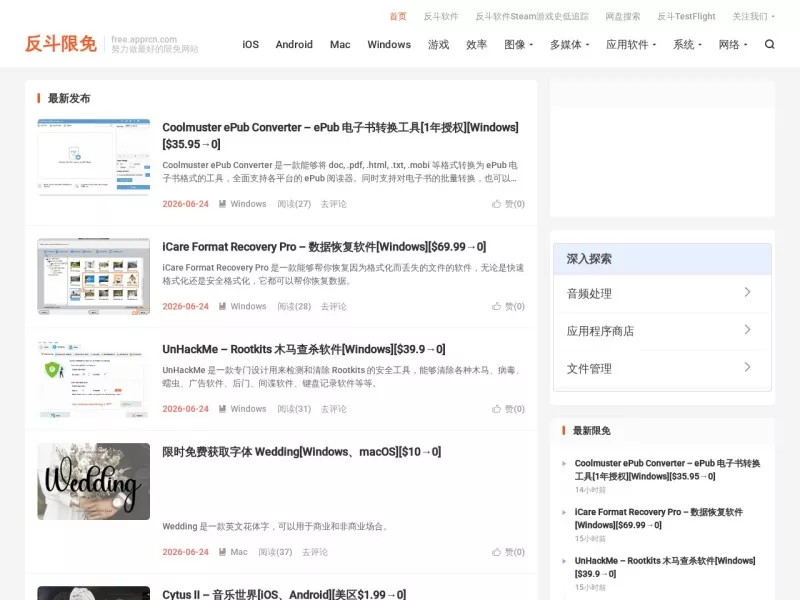
Task: Open the Windows navigation item
Action: tap(389, 45)
